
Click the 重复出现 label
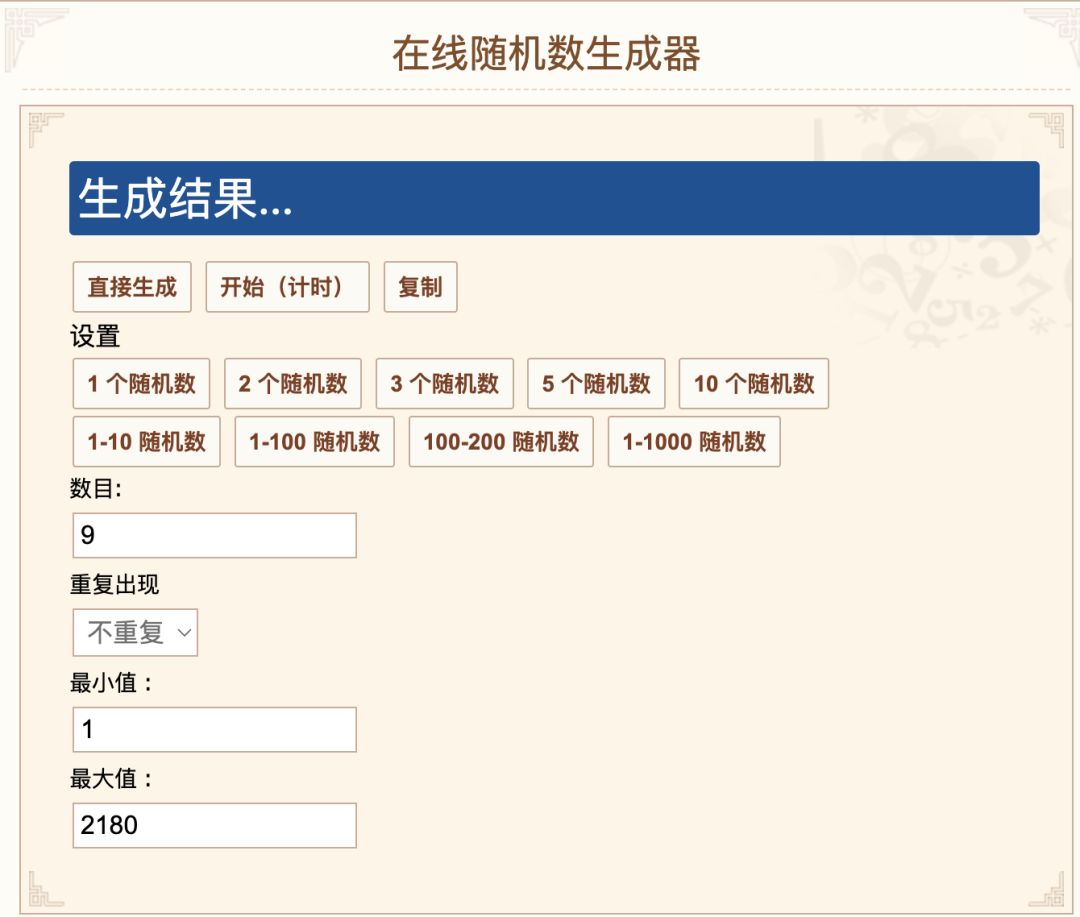114,584
